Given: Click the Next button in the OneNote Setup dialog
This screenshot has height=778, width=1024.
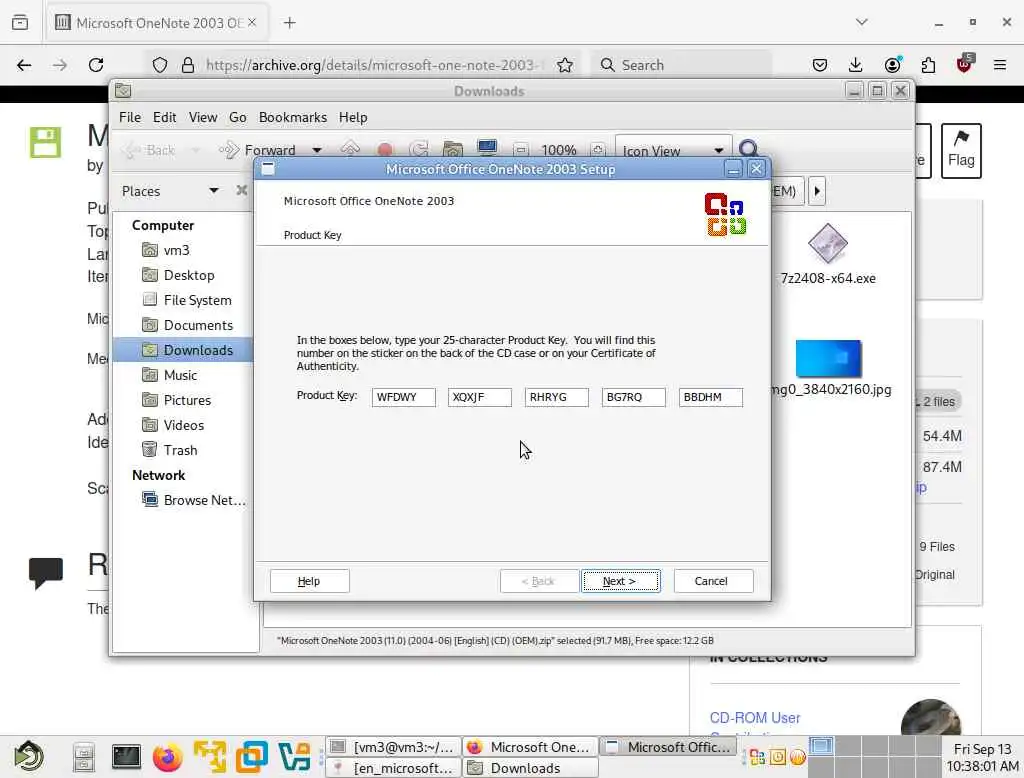Looking at the screenshot, I should [x=620, y=581].
